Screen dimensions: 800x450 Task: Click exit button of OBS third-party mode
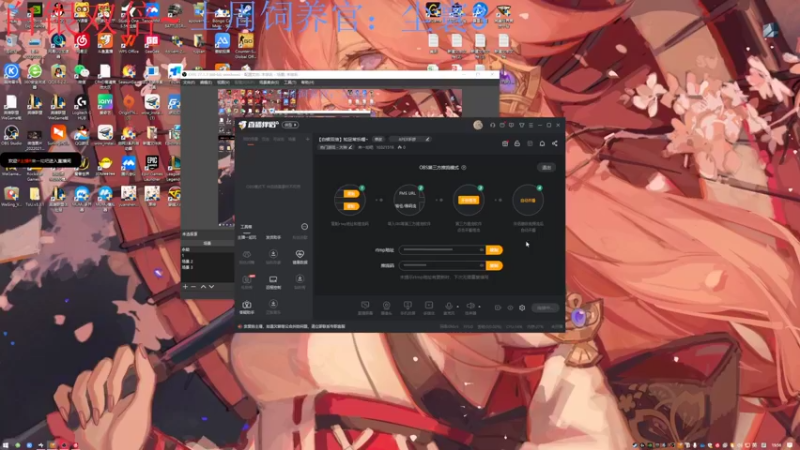click(x=546, y=167)
